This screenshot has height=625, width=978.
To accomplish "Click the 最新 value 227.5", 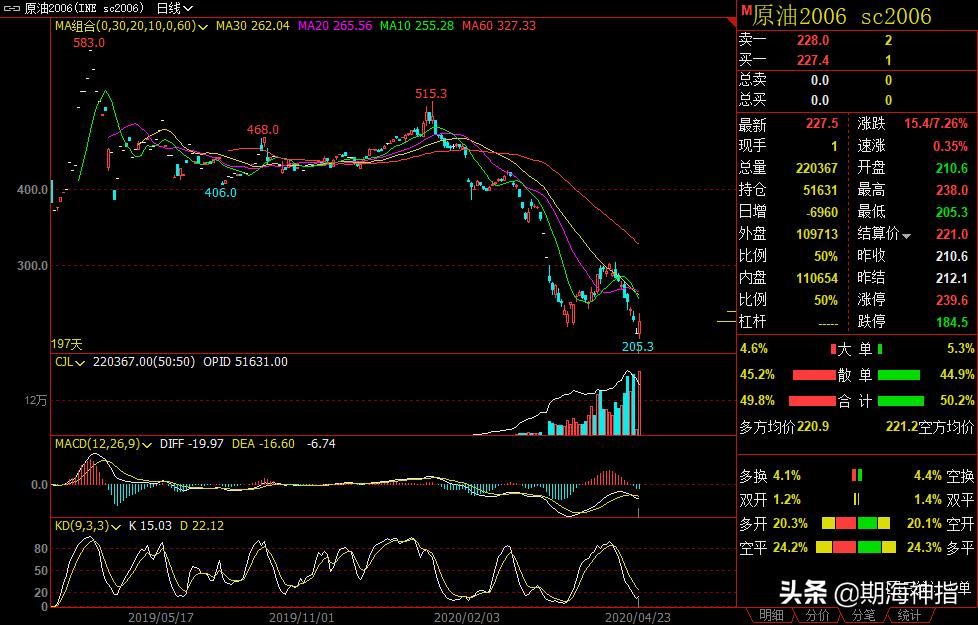I will (822, 124).
